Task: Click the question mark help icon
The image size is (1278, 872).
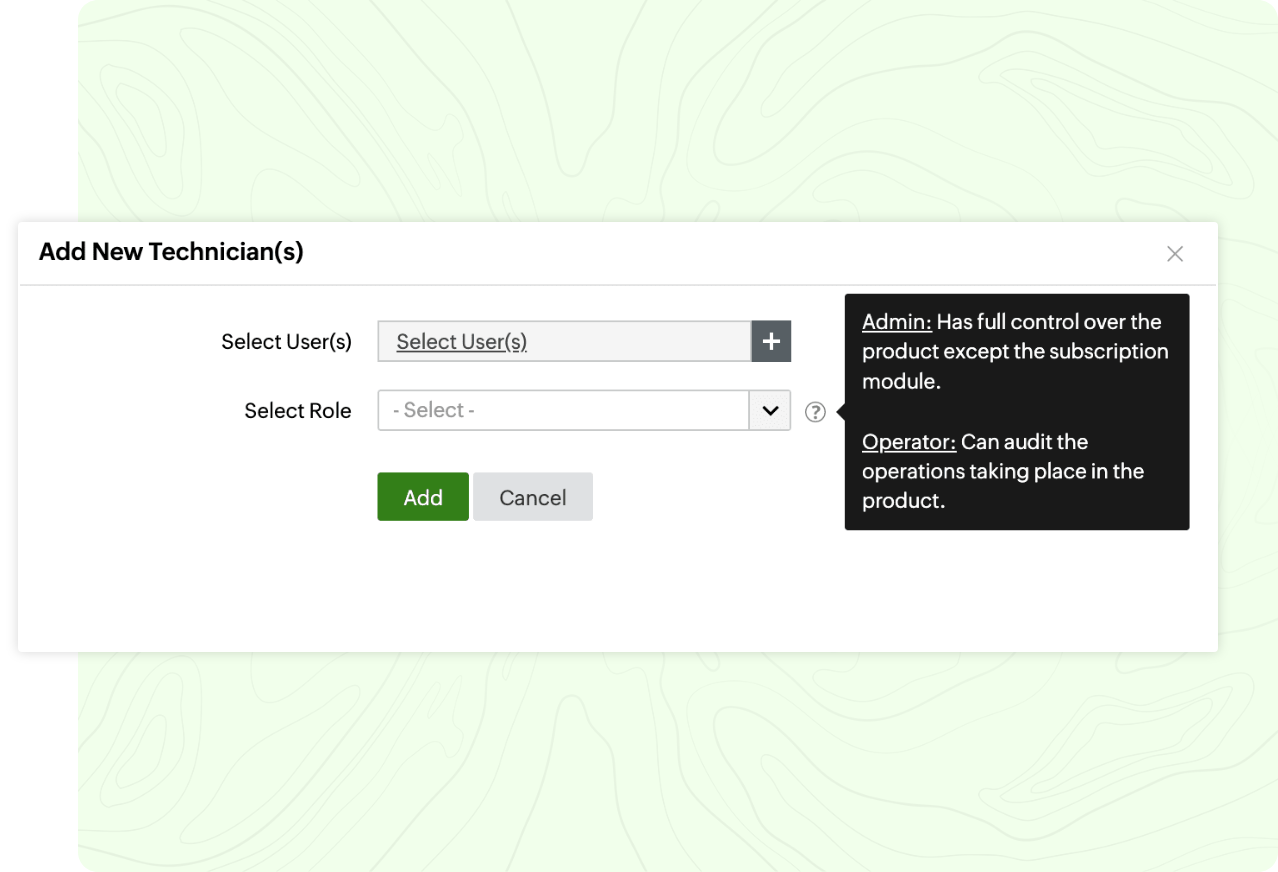Action: (x=815, y=411)
